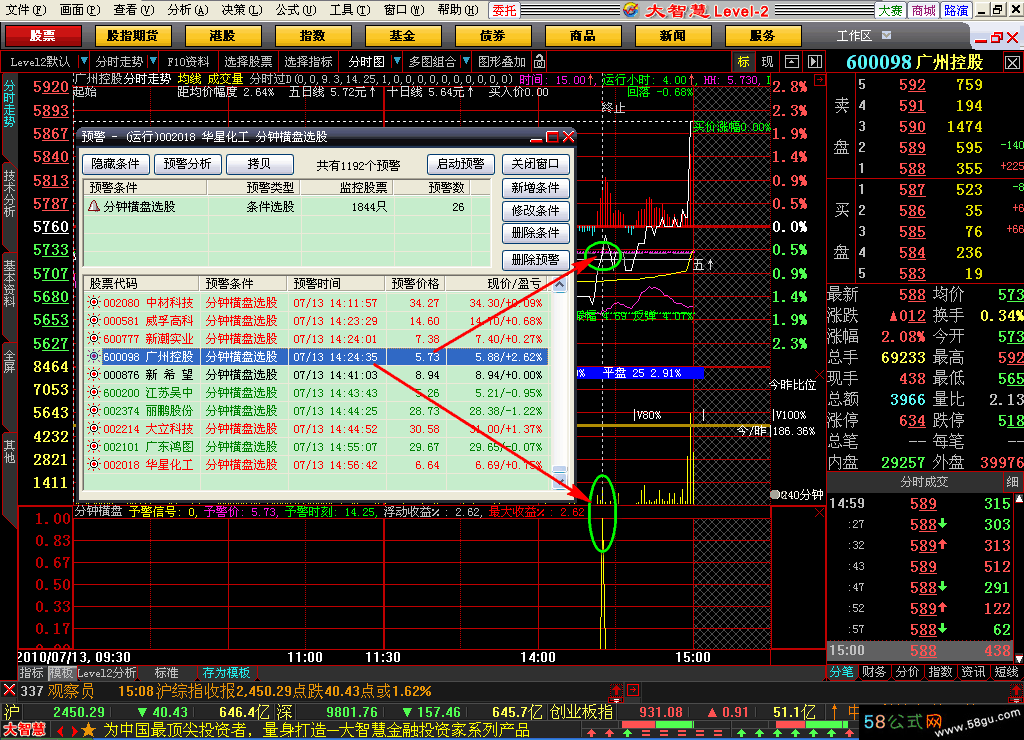Image resolution: width=1024 pixels, height=740 pixels.
Task: Expand the 分时走势 dropdown arrow
Action: click(x=153, y=61)
